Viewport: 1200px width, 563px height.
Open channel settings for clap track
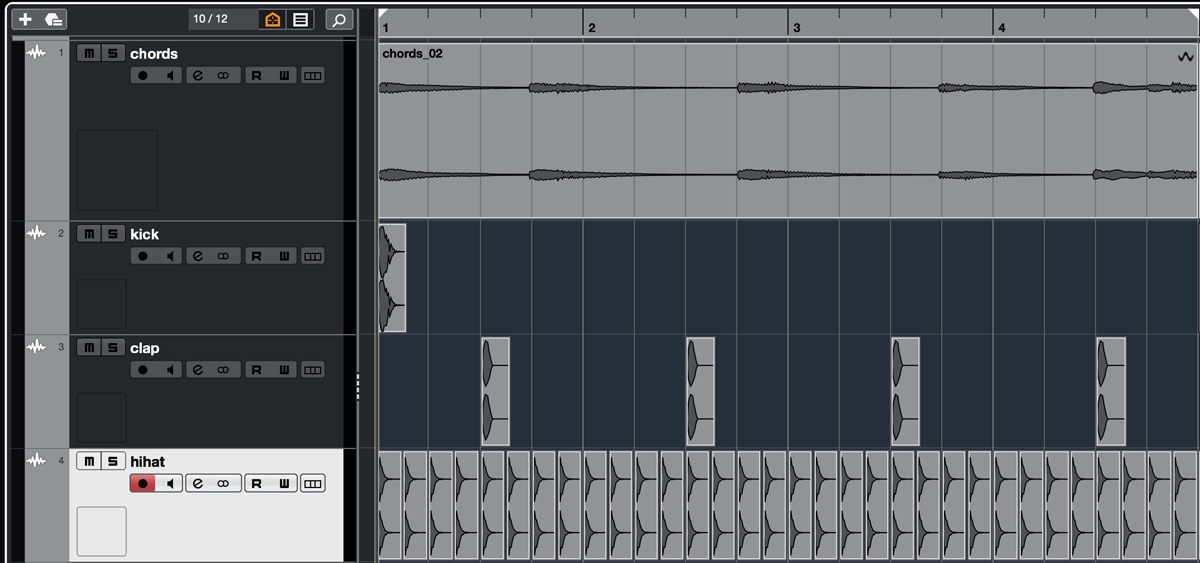click(x=198, y=369)
